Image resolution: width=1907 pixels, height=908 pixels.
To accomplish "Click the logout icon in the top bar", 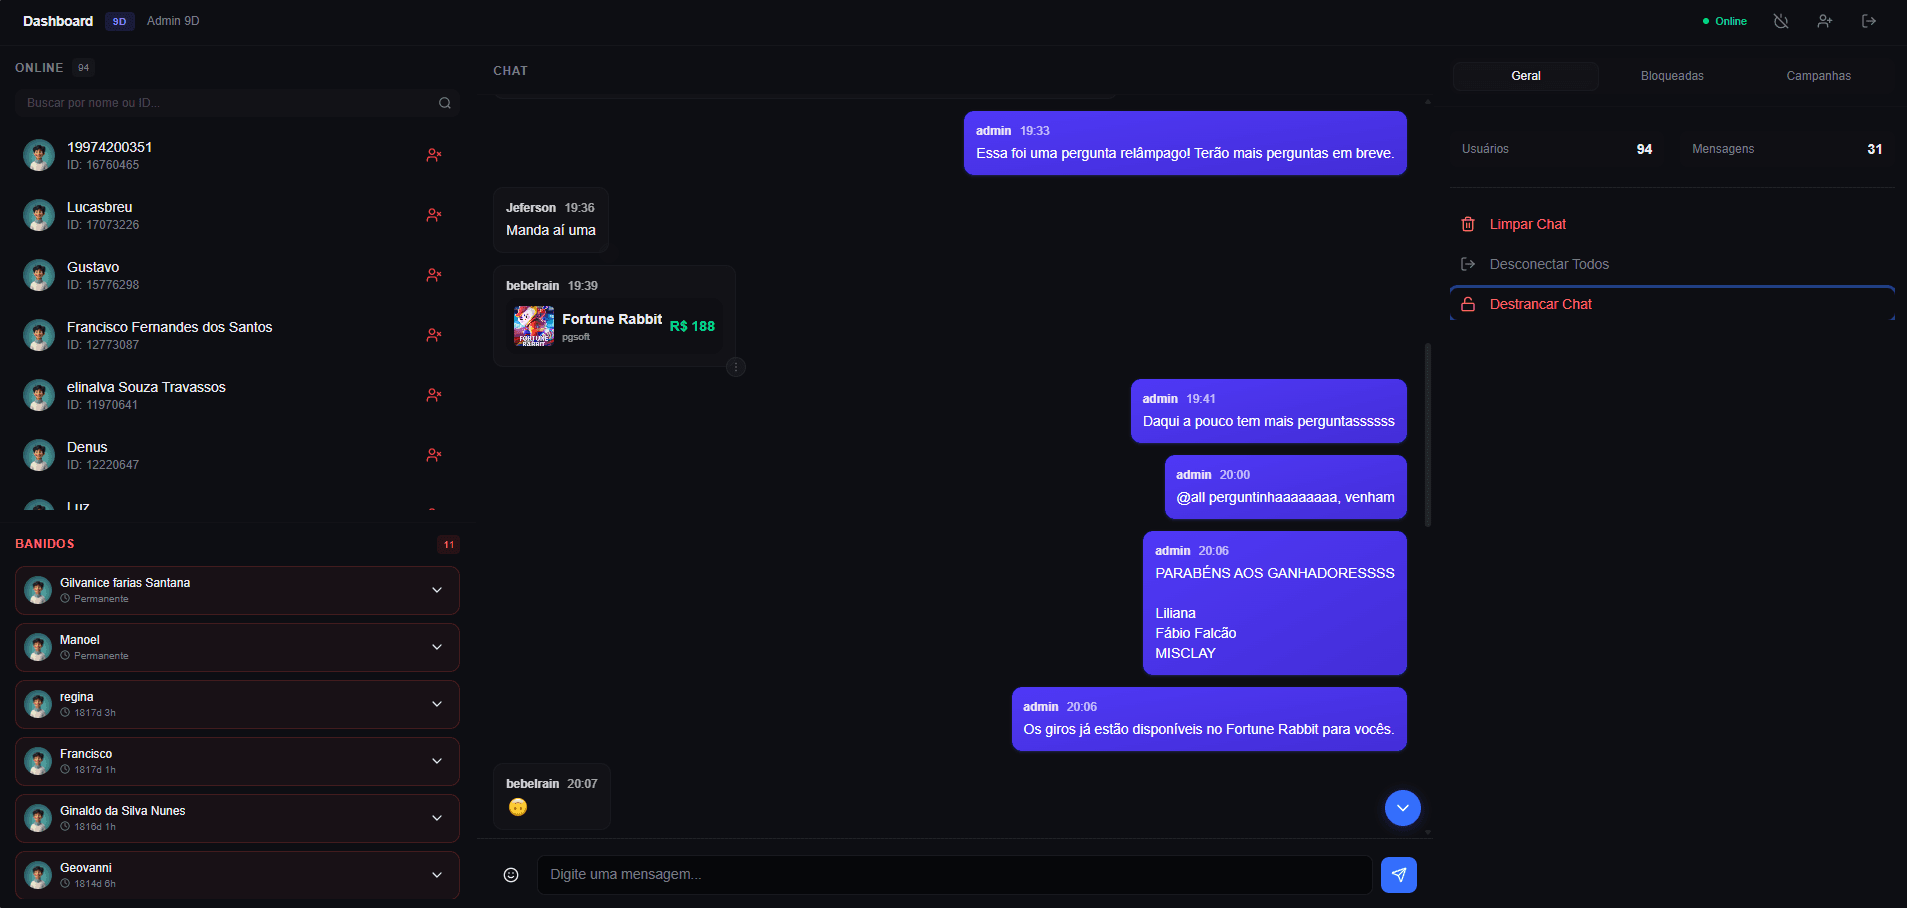I will click(x=1870, y=20).
